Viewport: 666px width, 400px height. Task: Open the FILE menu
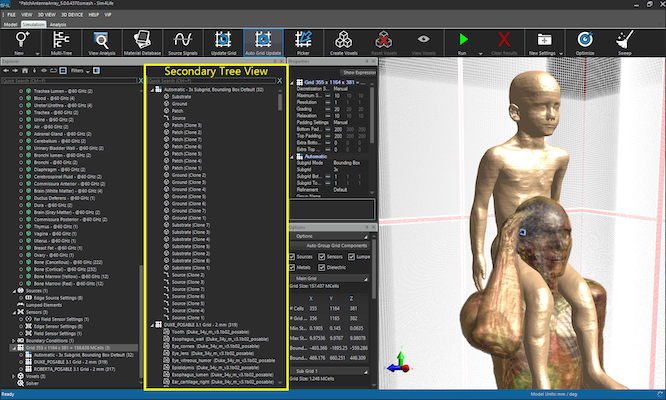tap(11, 15)
